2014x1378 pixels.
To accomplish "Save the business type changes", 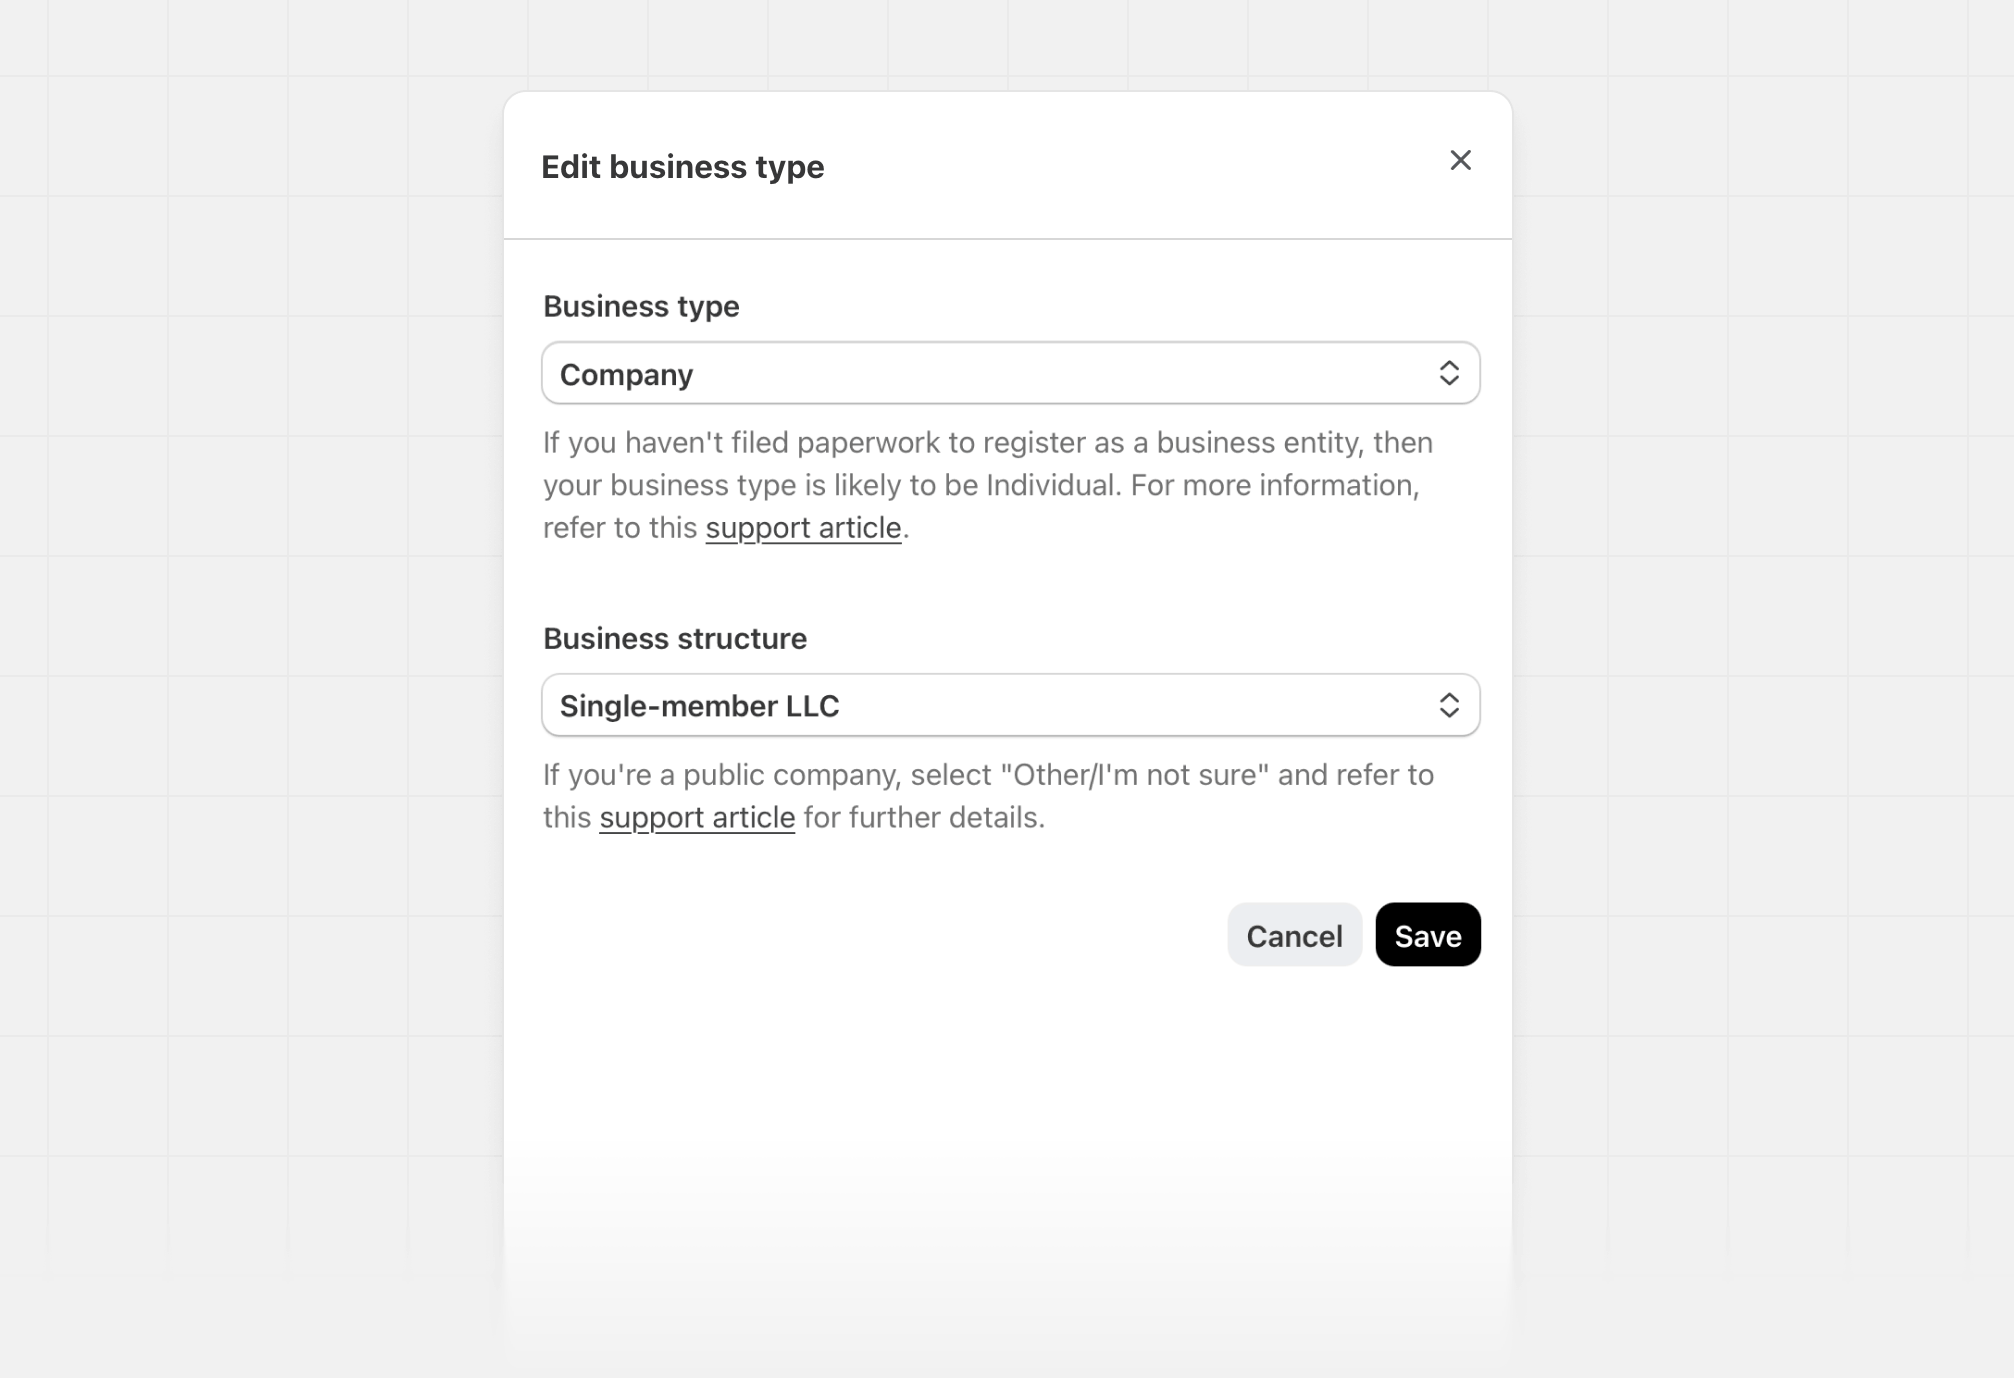I will click(1428, 935).
